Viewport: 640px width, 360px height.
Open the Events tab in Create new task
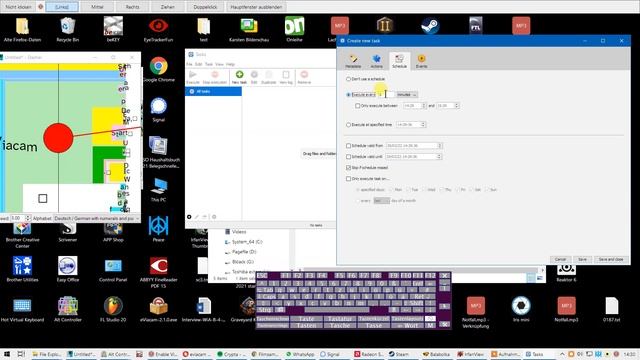(422, 61)
